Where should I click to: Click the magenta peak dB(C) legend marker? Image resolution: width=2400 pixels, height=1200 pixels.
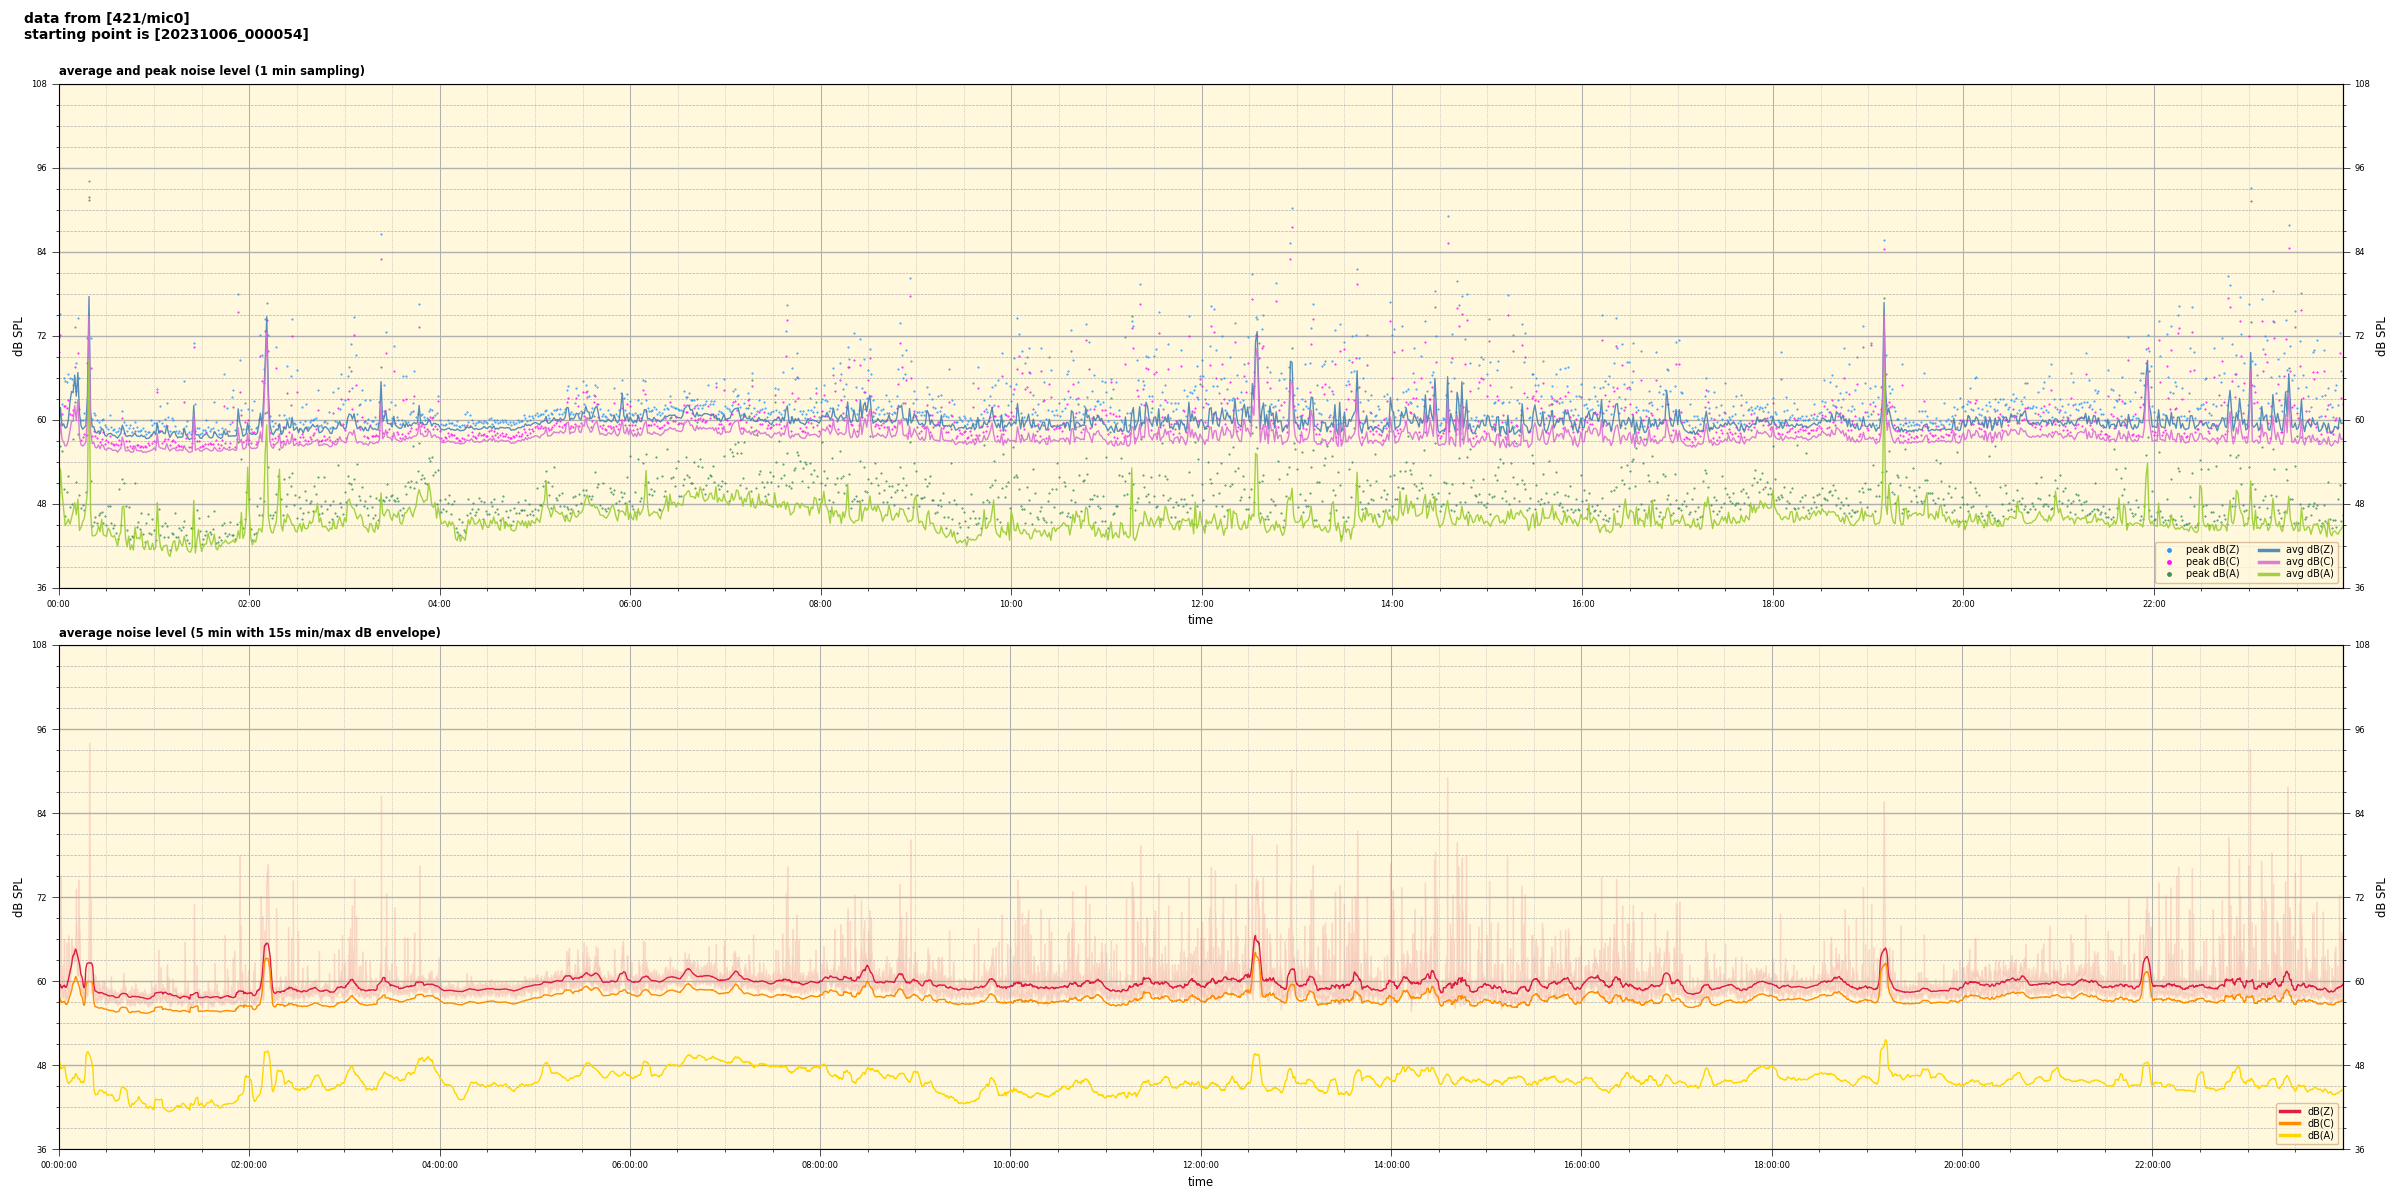[2169, 562]
